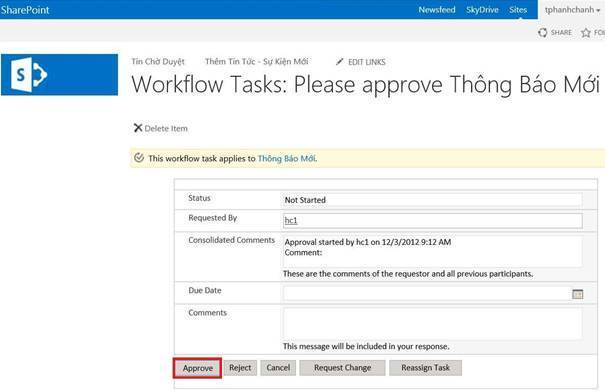
Task: Open SkyDrive in the top bar
Action: [482, 10]
